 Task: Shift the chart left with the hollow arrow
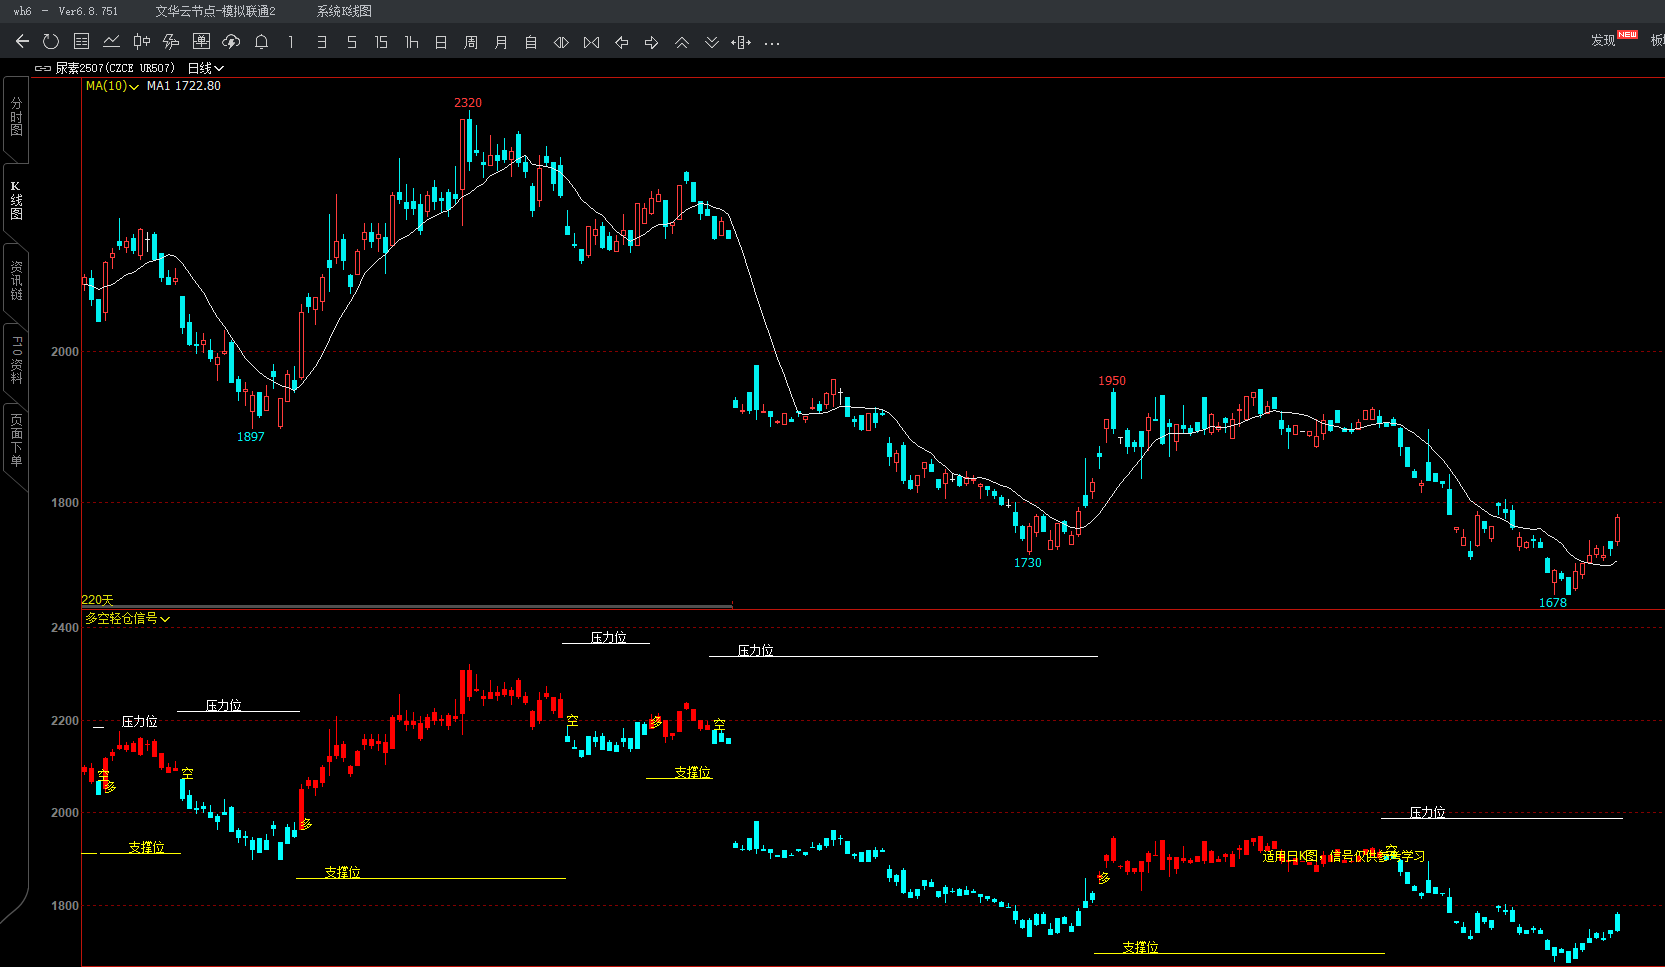pos(621,42)
